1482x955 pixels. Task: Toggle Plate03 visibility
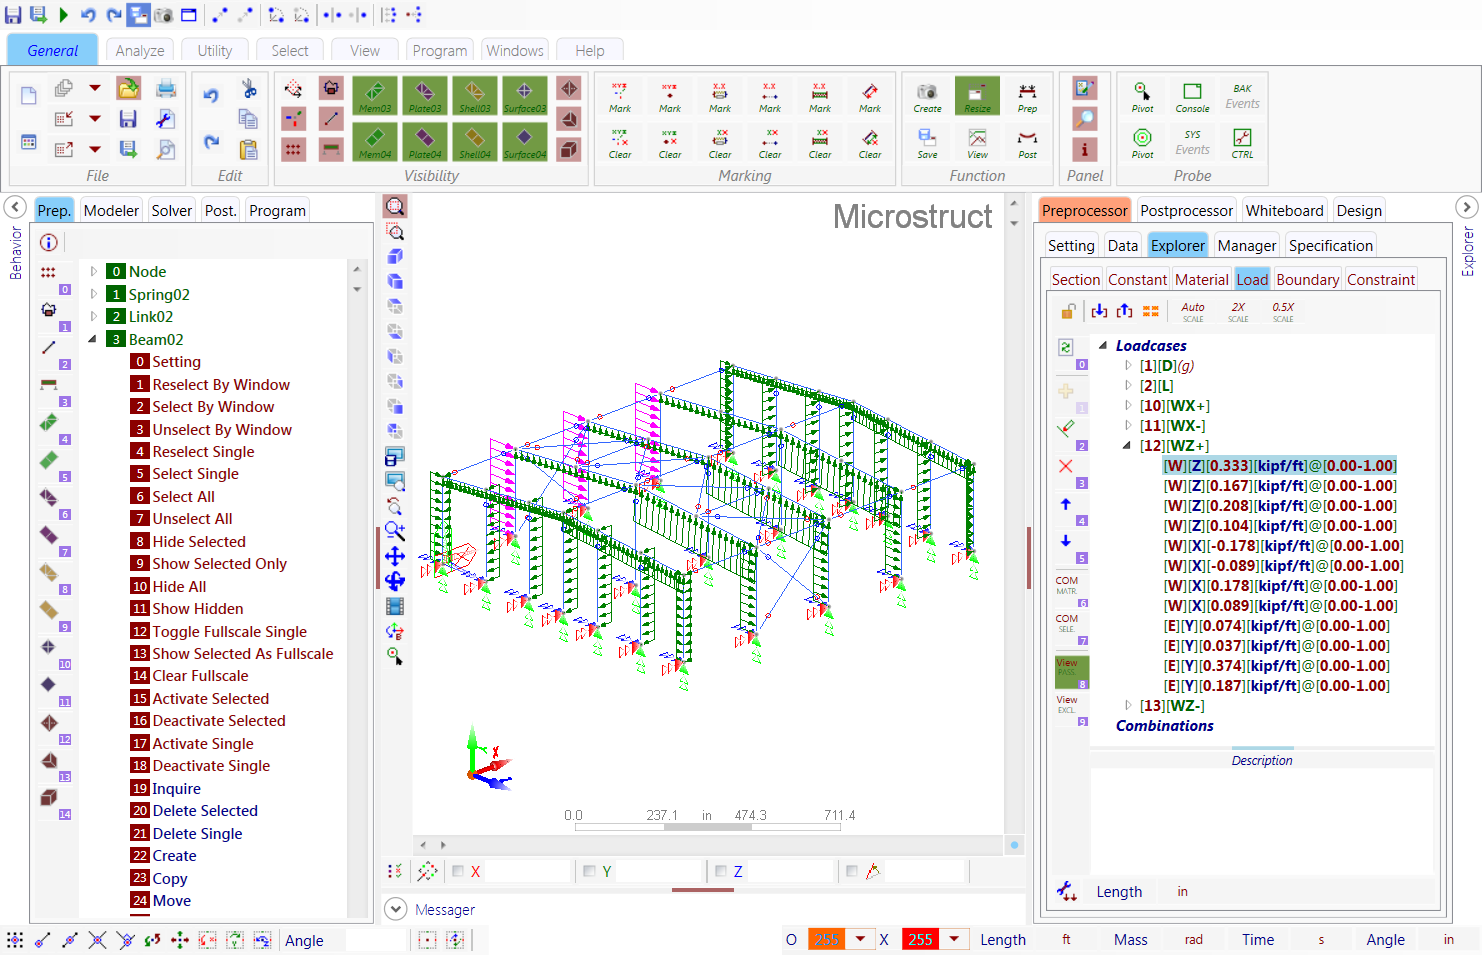[425, 96]
